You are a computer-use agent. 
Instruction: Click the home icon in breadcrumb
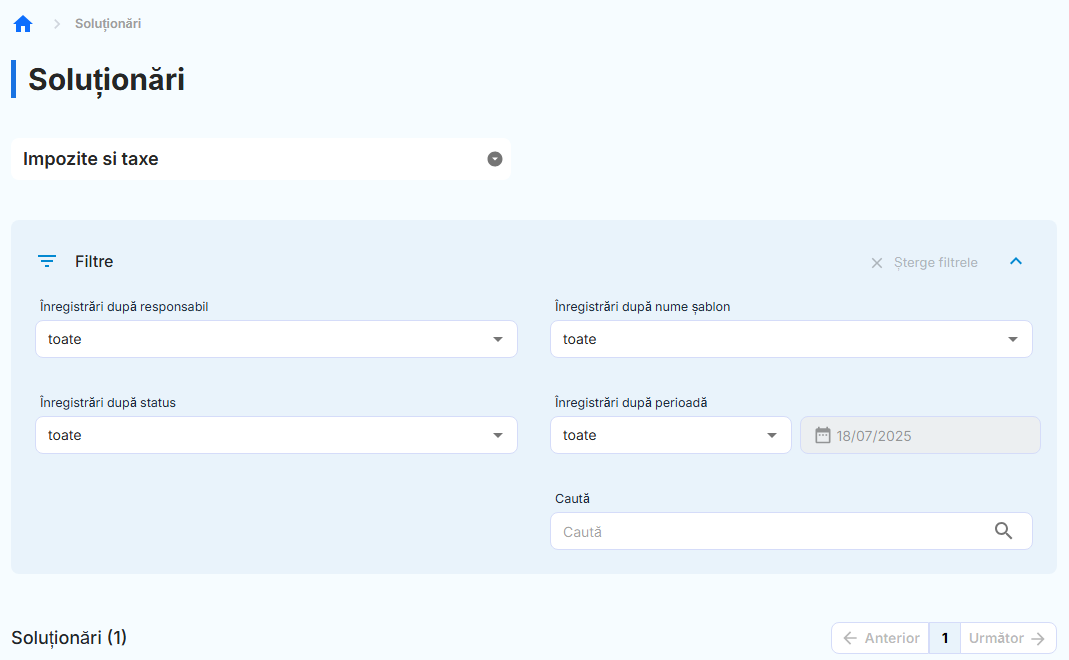tap(23, 23)
